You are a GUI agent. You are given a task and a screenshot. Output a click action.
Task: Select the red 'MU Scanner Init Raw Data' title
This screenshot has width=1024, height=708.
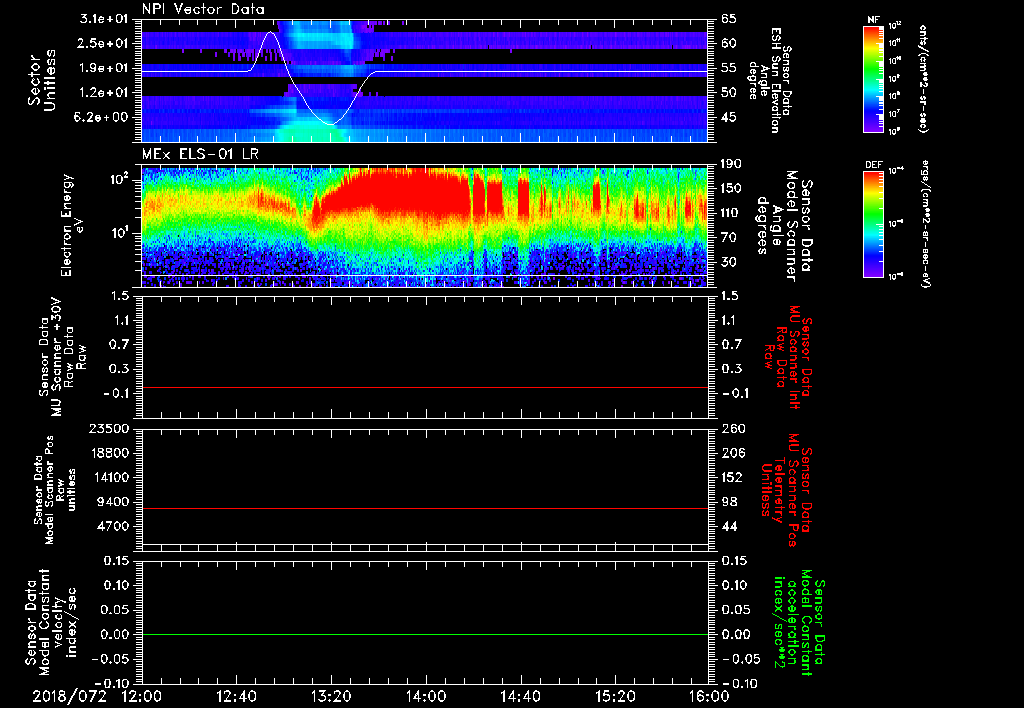(x=788, y=357)
